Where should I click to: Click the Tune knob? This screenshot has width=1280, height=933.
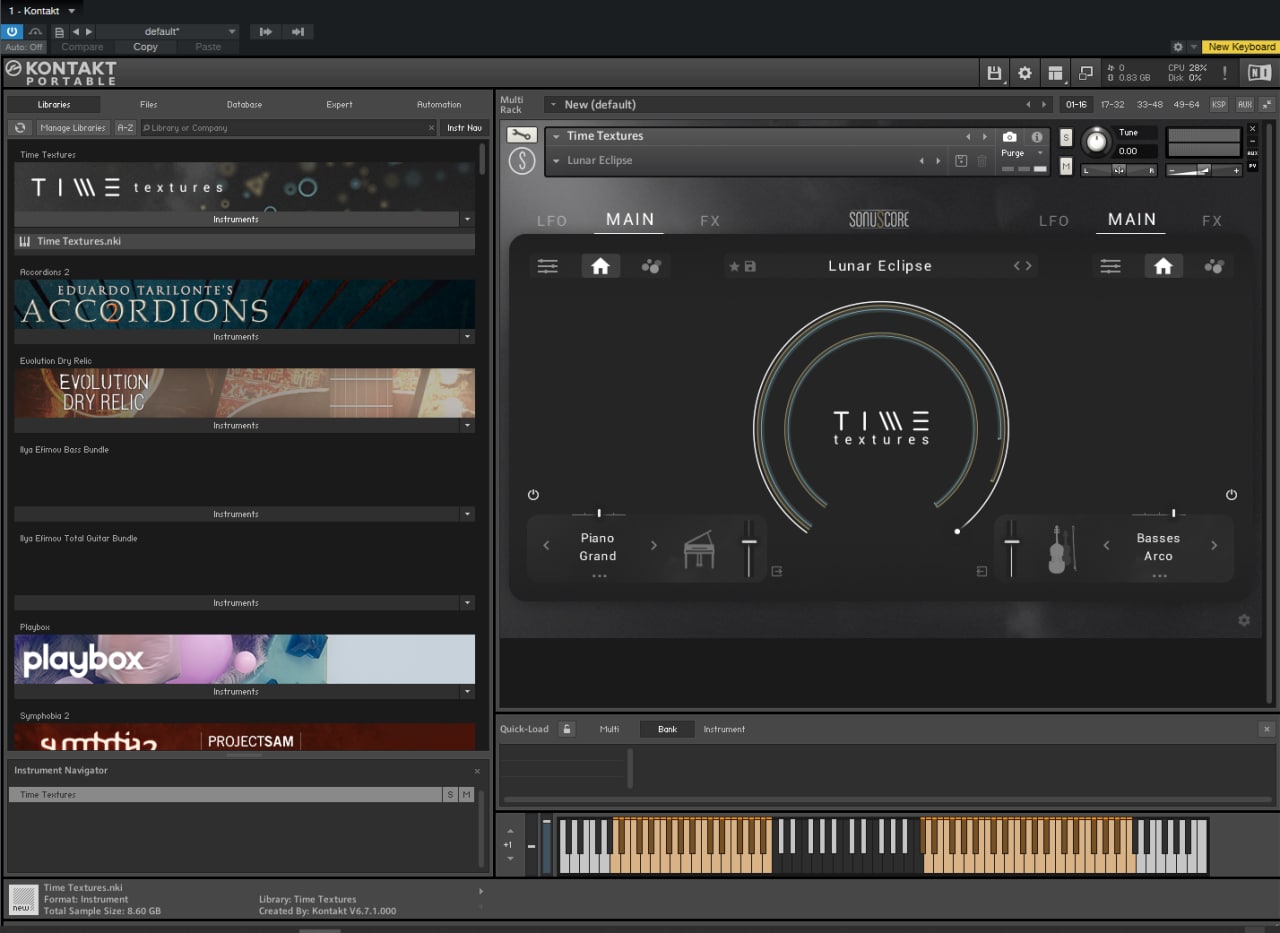click(x=1097, y=142)
